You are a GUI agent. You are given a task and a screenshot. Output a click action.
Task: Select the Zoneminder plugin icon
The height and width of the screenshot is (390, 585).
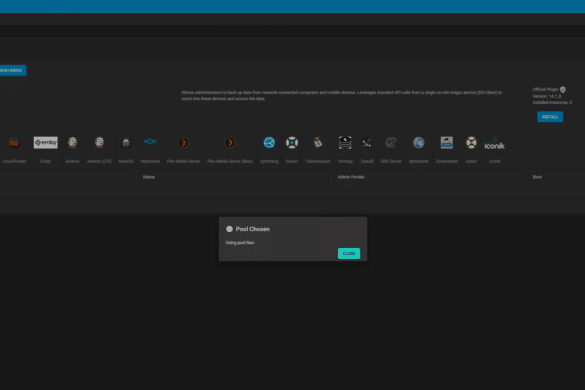click(447, 143)
